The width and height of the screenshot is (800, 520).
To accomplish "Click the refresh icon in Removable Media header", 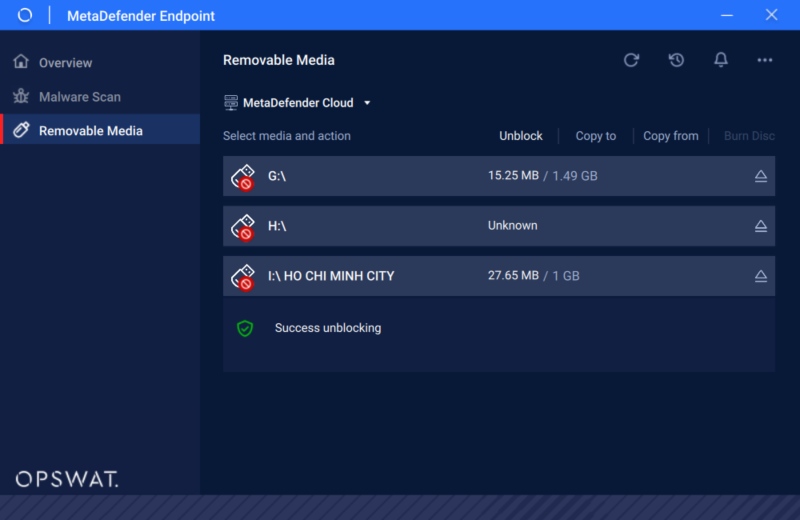I will [x=631, y=60].
